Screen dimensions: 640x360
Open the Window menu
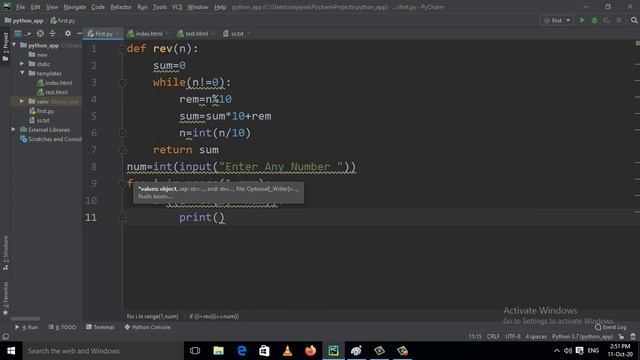pyautogui.click(x=198, y=7)
